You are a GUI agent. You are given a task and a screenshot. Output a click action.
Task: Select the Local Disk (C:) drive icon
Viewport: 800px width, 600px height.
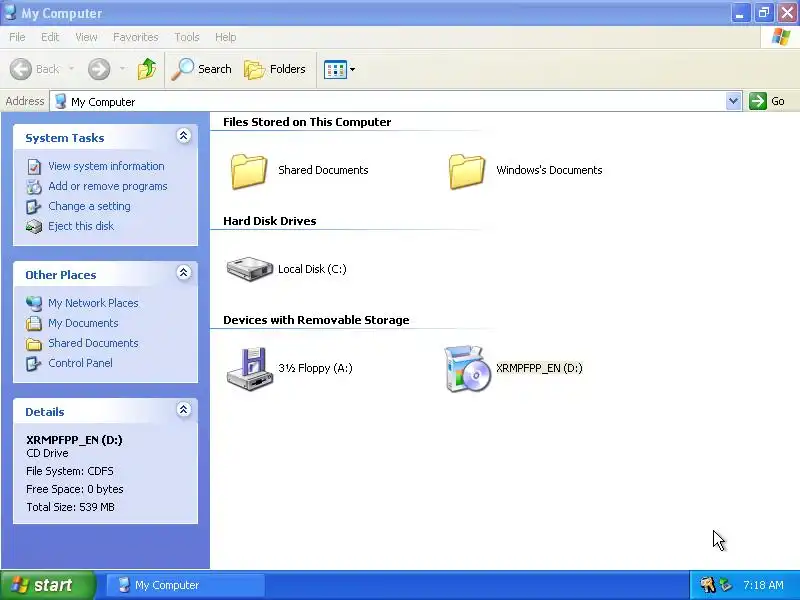[x=249, y=269]
